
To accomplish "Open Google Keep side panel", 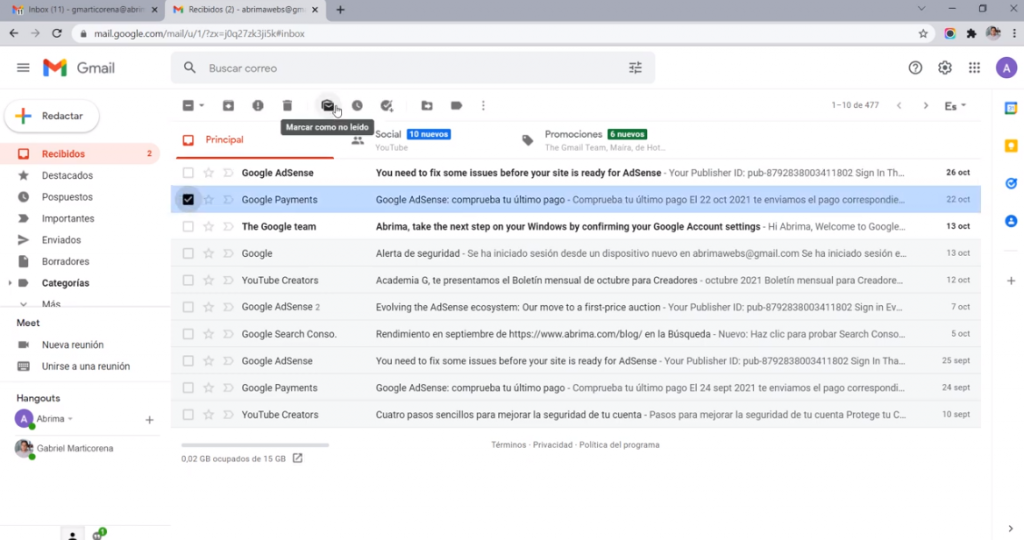I will [x=1011, y=146].
